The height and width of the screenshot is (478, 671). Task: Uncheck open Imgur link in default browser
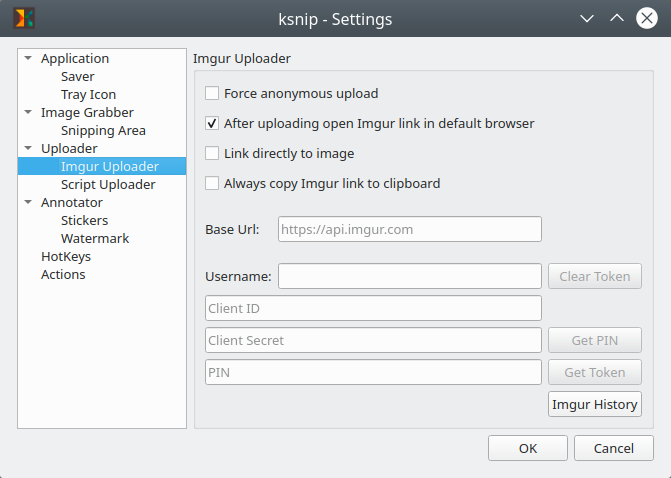pos(212,124)
